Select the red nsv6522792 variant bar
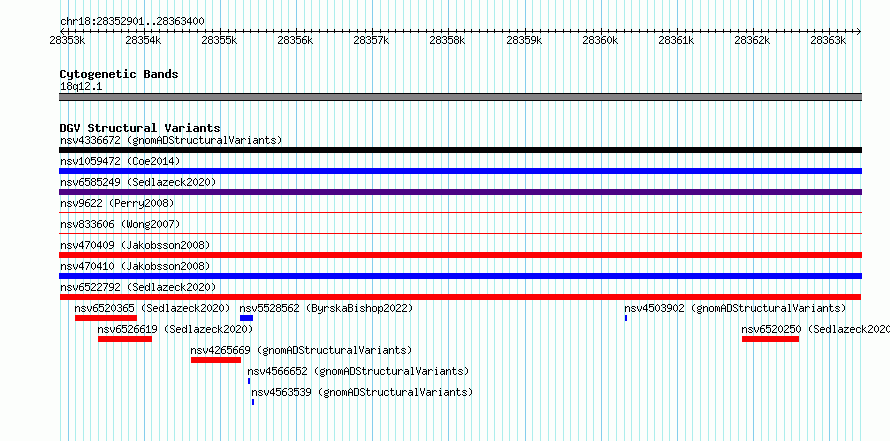The height and width of the screenshot is (441, 890). coord(460,297)
